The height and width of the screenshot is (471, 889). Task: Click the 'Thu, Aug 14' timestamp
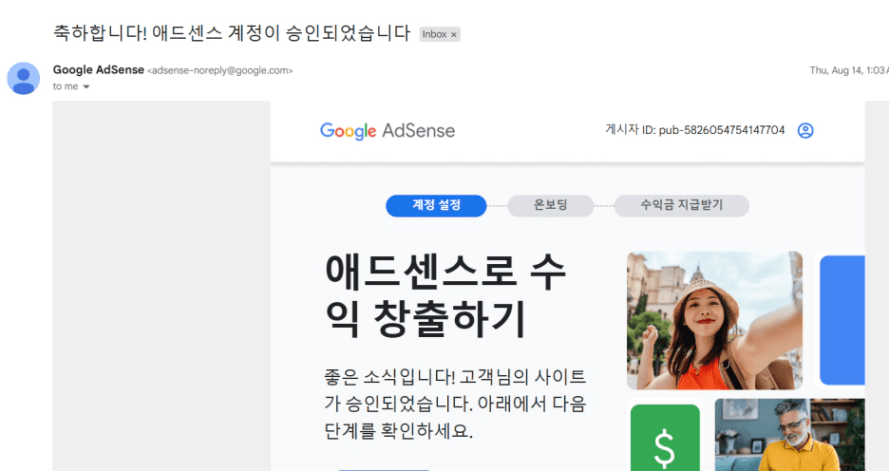[849, 70]
